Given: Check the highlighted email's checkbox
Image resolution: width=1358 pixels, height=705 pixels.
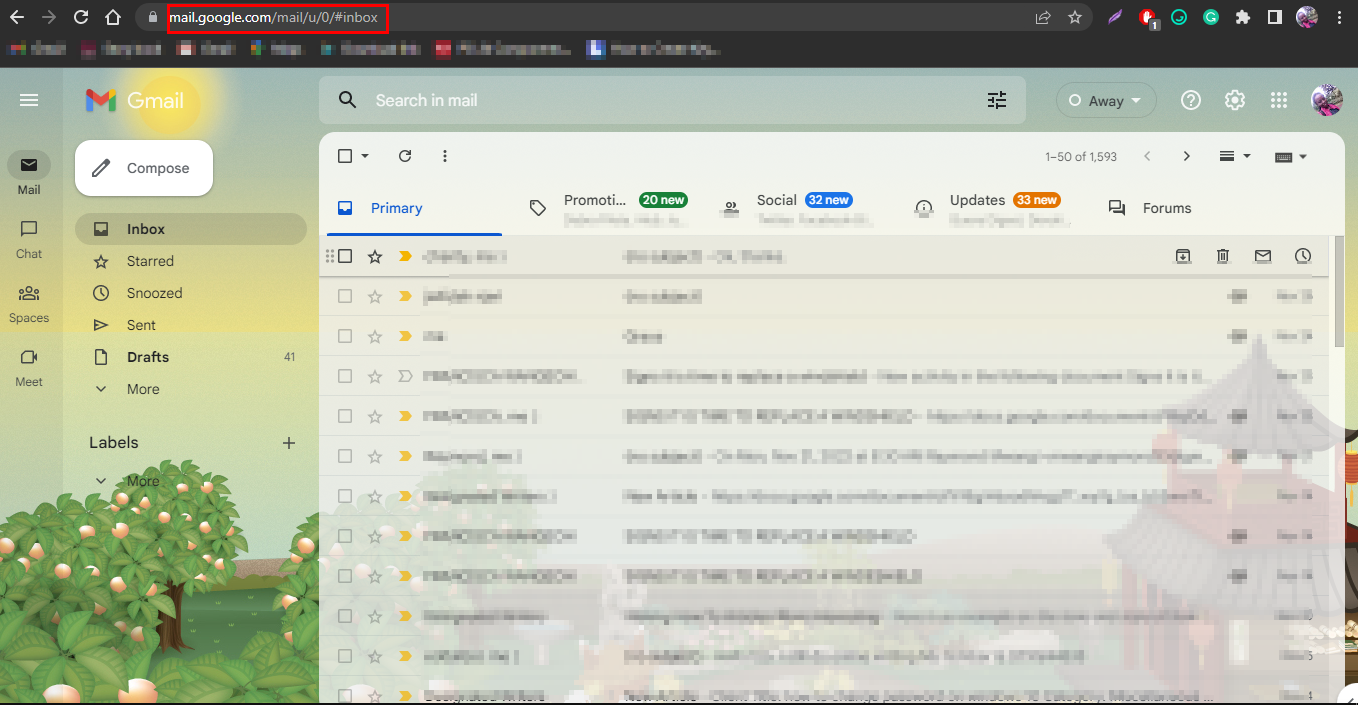Looking at the screenshot, I should tap(345, 257).
